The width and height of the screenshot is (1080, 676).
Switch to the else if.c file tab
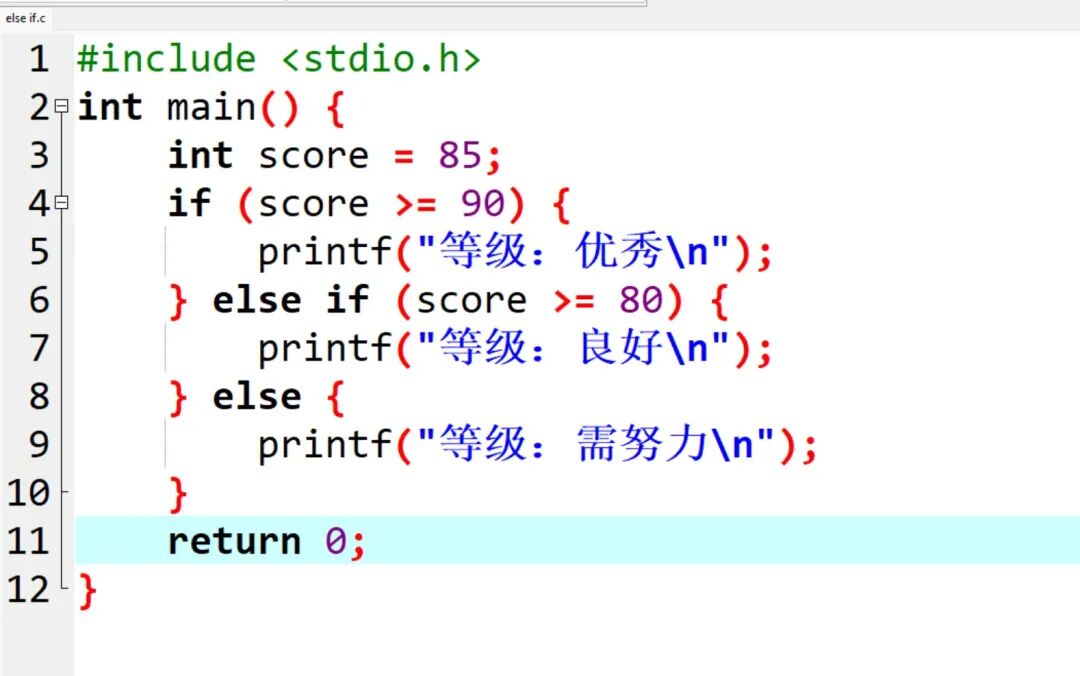pos(25,18)
